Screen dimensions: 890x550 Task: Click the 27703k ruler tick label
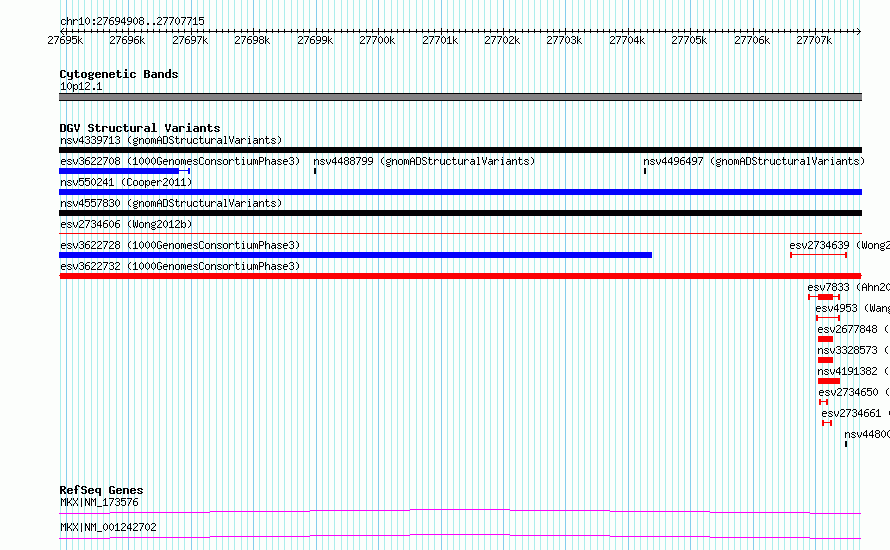point(564,40)
